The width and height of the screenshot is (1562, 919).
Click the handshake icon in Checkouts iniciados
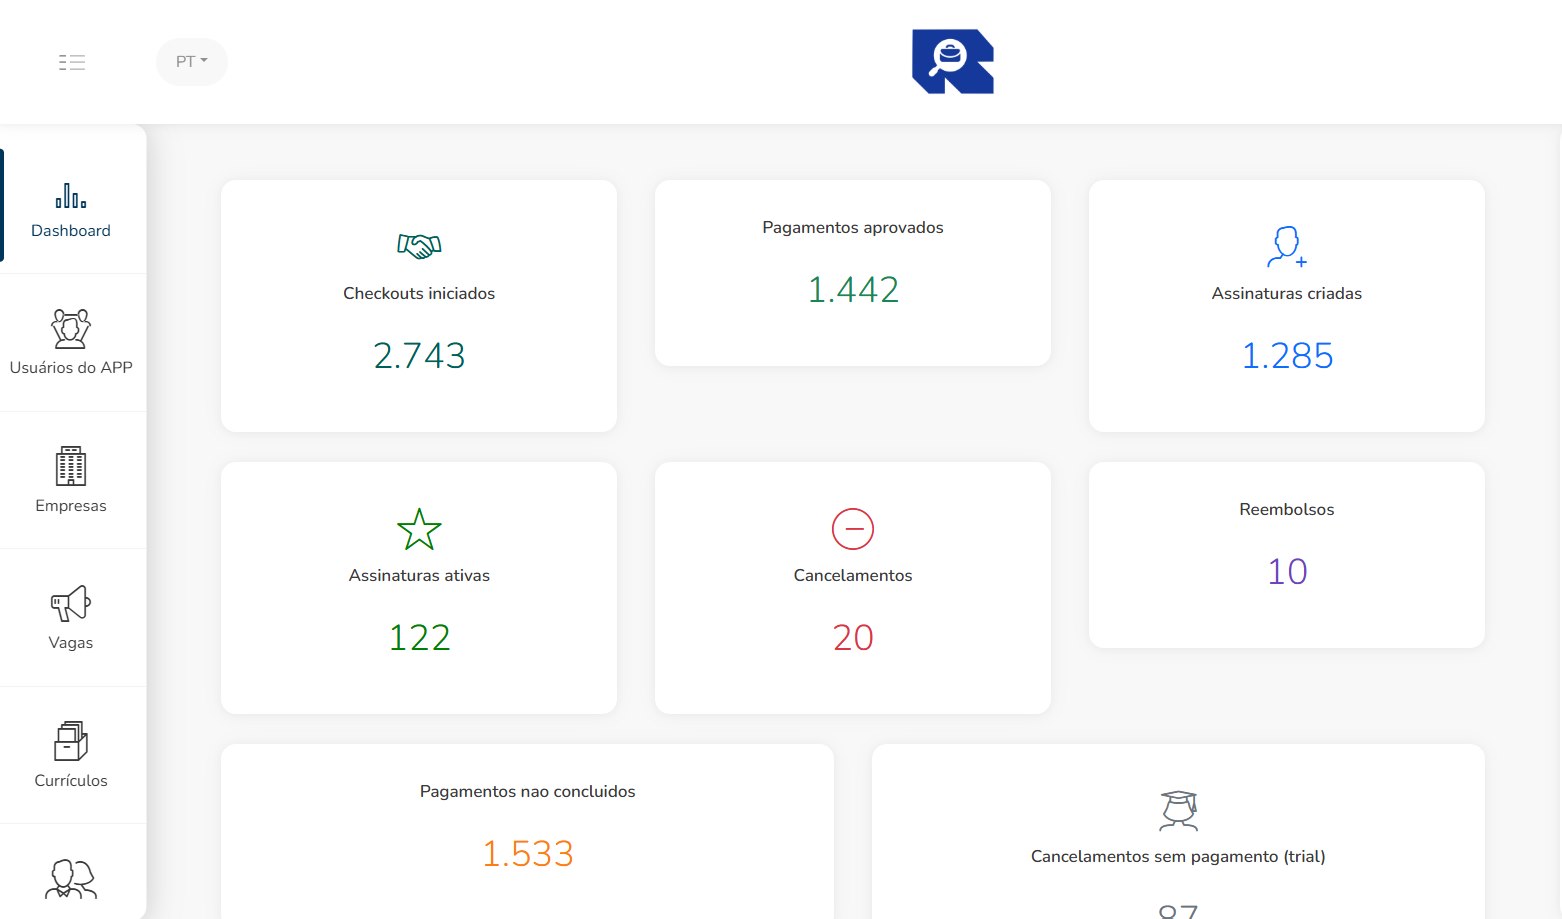[419, 245]
